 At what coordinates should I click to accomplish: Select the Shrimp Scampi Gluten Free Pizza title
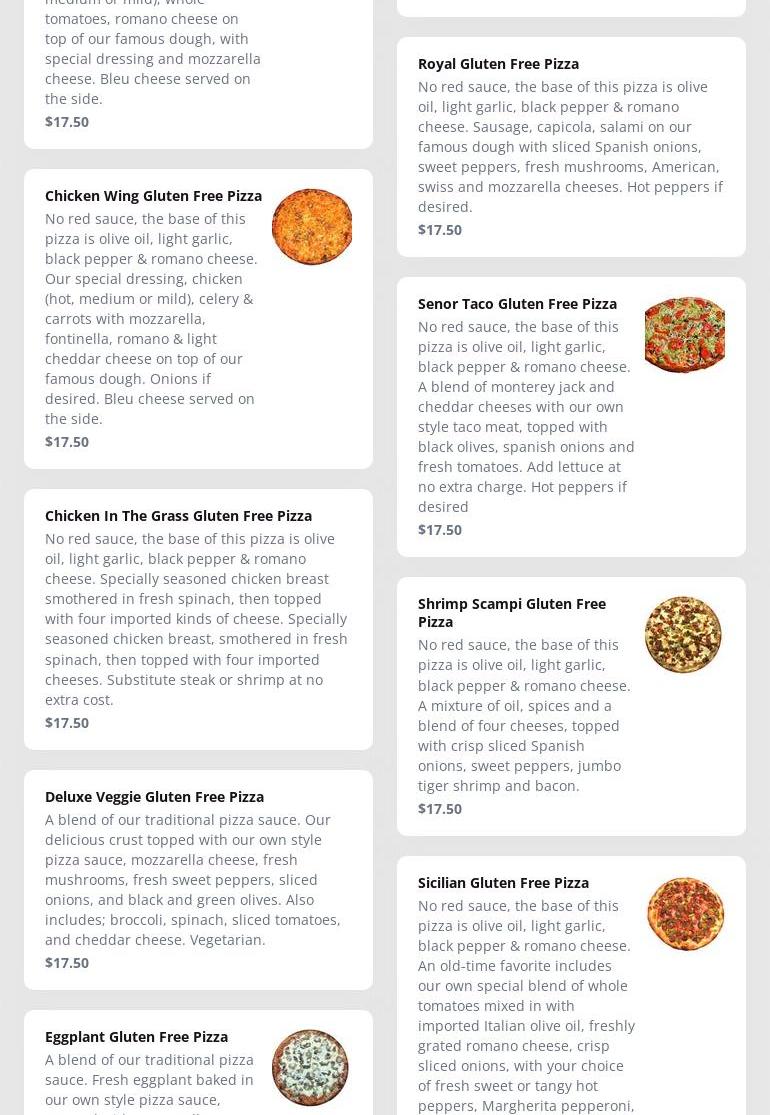pyautogui.click(x=511, y=612)
